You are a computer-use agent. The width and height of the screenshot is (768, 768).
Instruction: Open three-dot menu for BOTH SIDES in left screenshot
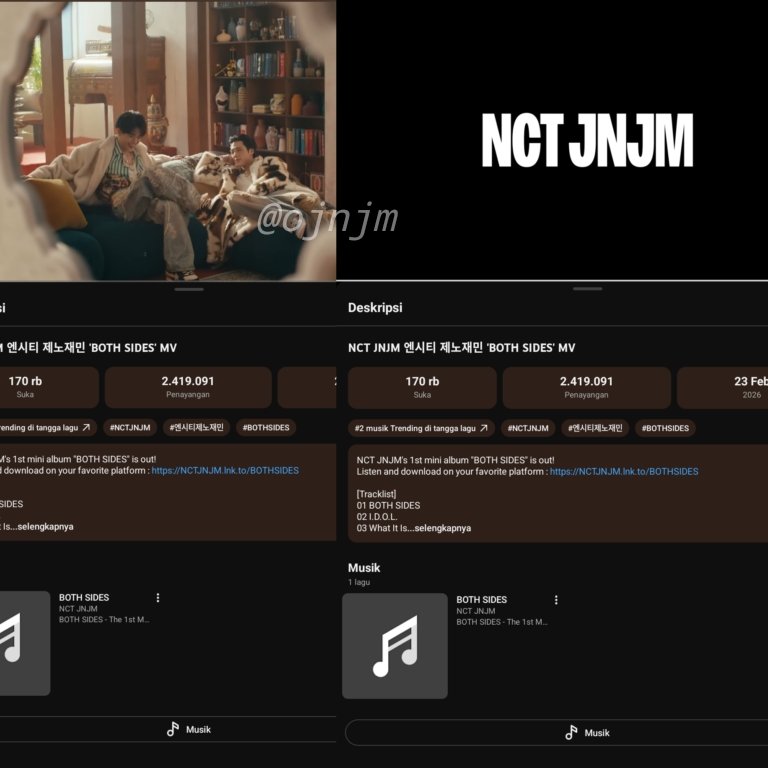(x=158, y=598)
